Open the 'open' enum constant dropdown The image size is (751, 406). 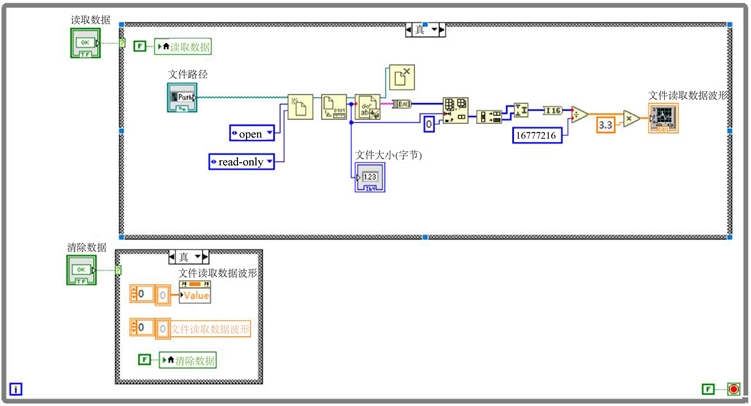(269, 133)
